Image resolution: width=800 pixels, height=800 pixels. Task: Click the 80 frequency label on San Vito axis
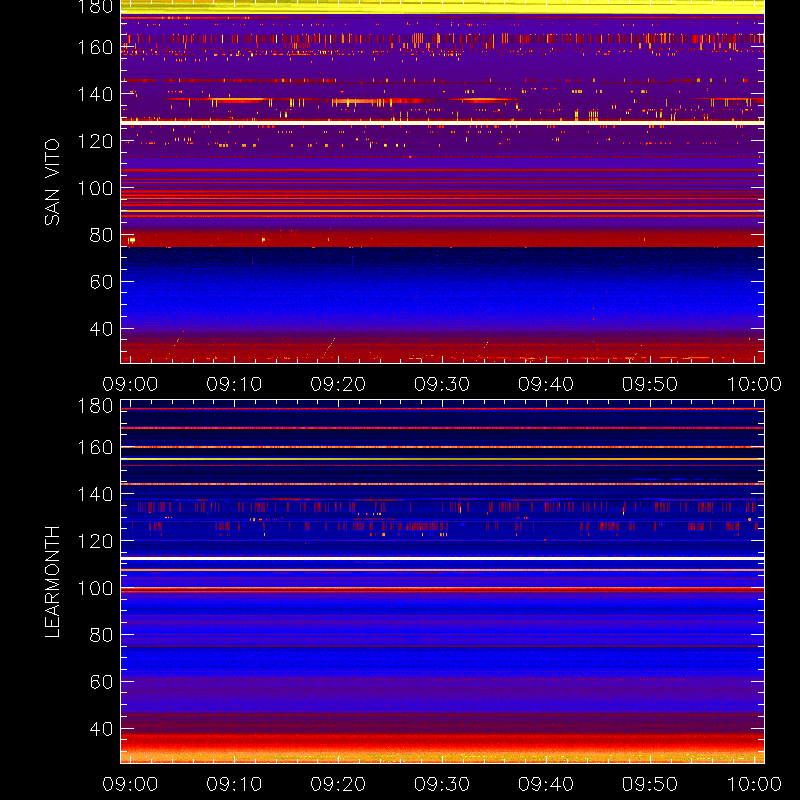102,235
